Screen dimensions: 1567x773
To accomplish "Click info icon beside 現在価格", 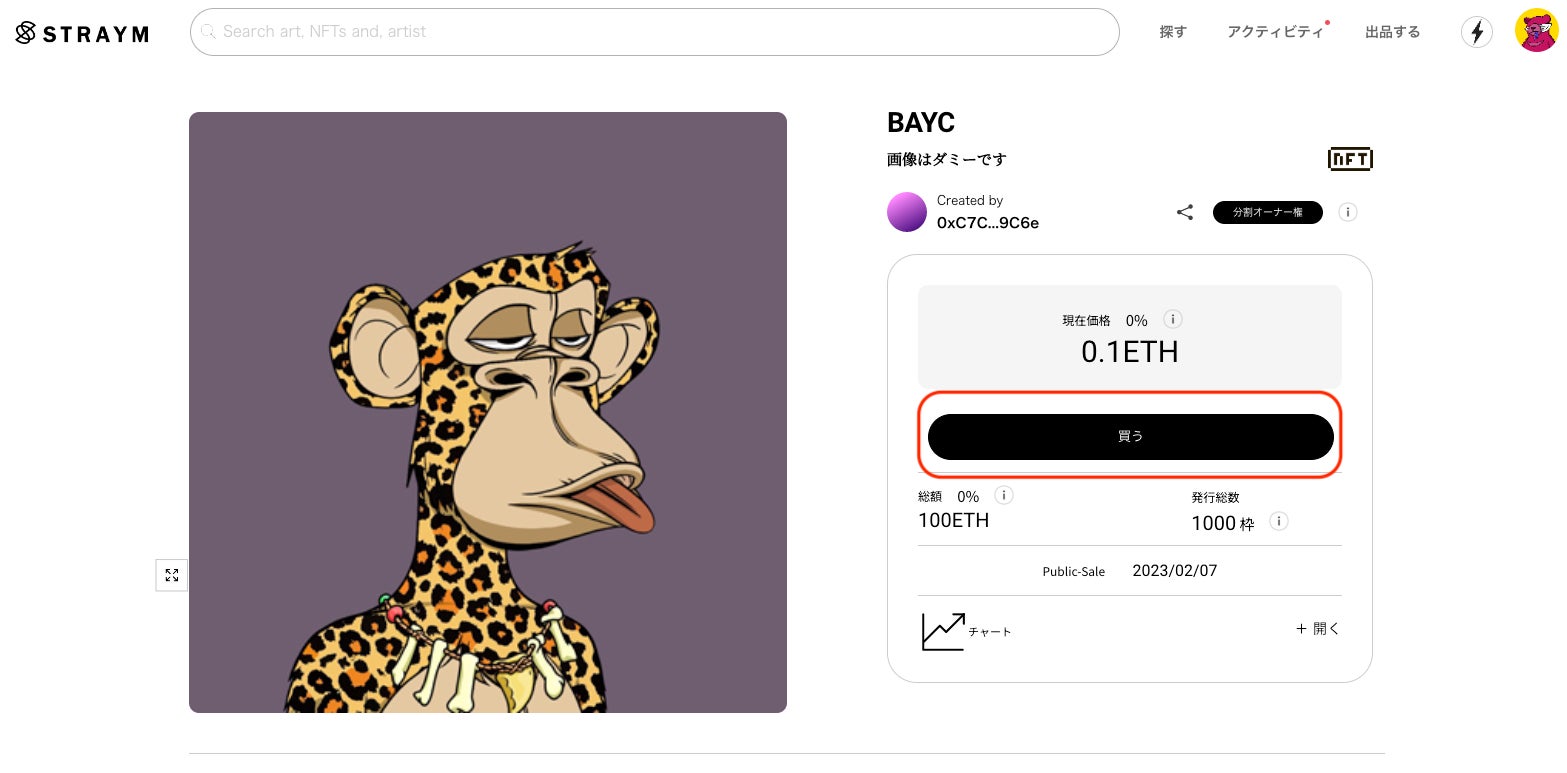I will click(x=1173, y=320).
